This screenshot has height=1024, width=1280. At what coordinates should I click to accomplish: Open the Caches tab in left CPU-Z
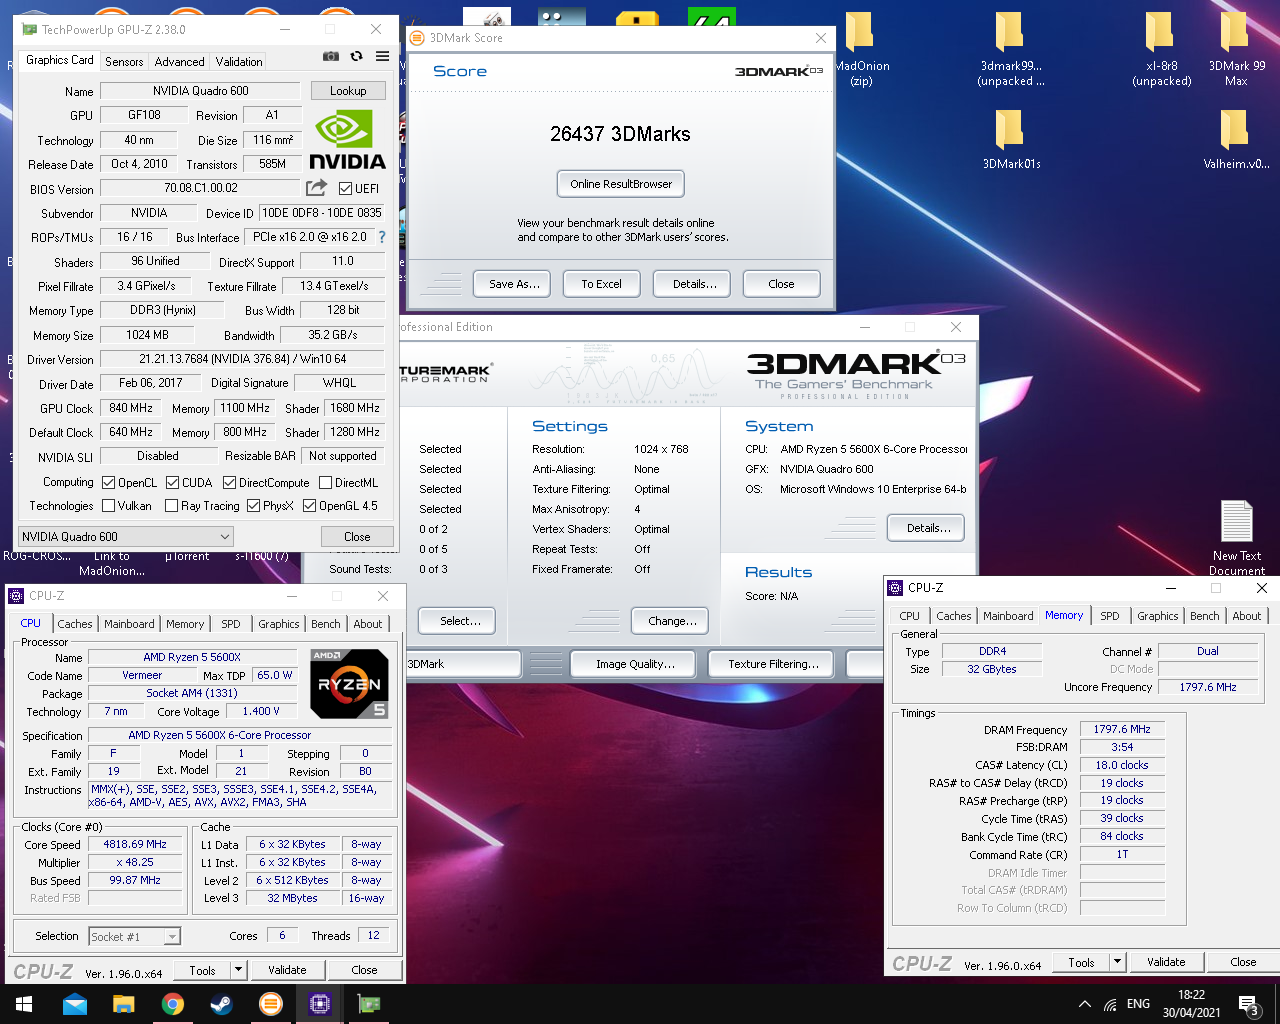tap(75, 624)
